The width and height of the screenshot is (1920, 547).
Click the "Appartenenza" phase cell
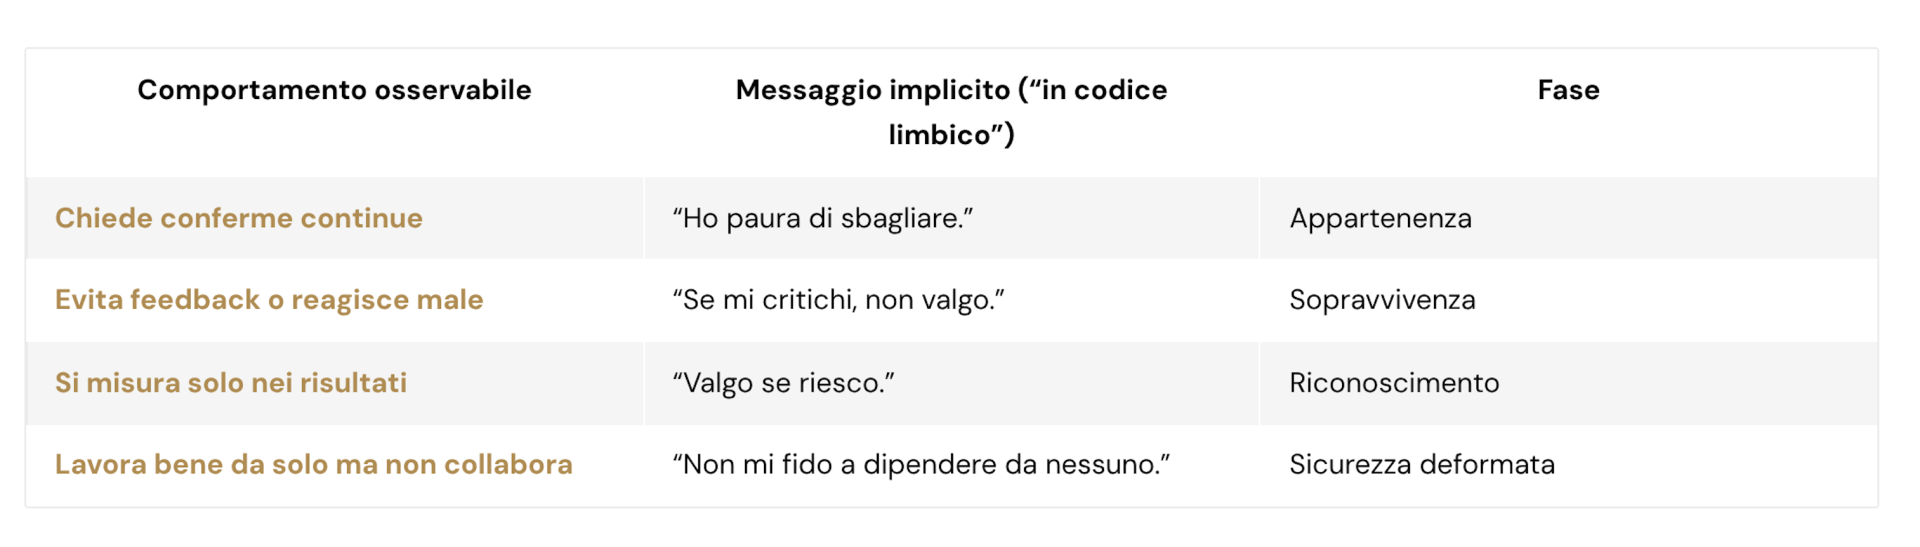(1380, 218)
